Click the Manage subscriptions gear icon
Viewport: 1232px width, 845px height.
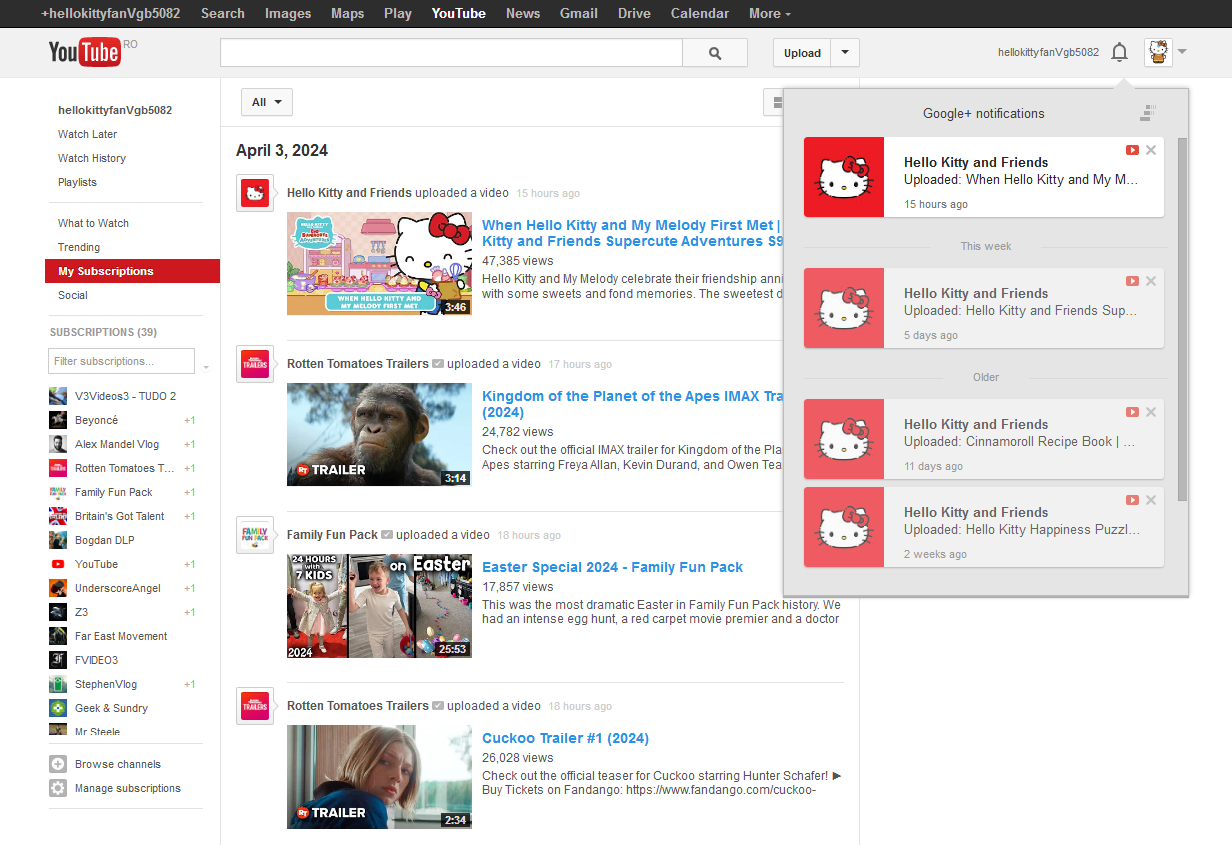(58, 788)
